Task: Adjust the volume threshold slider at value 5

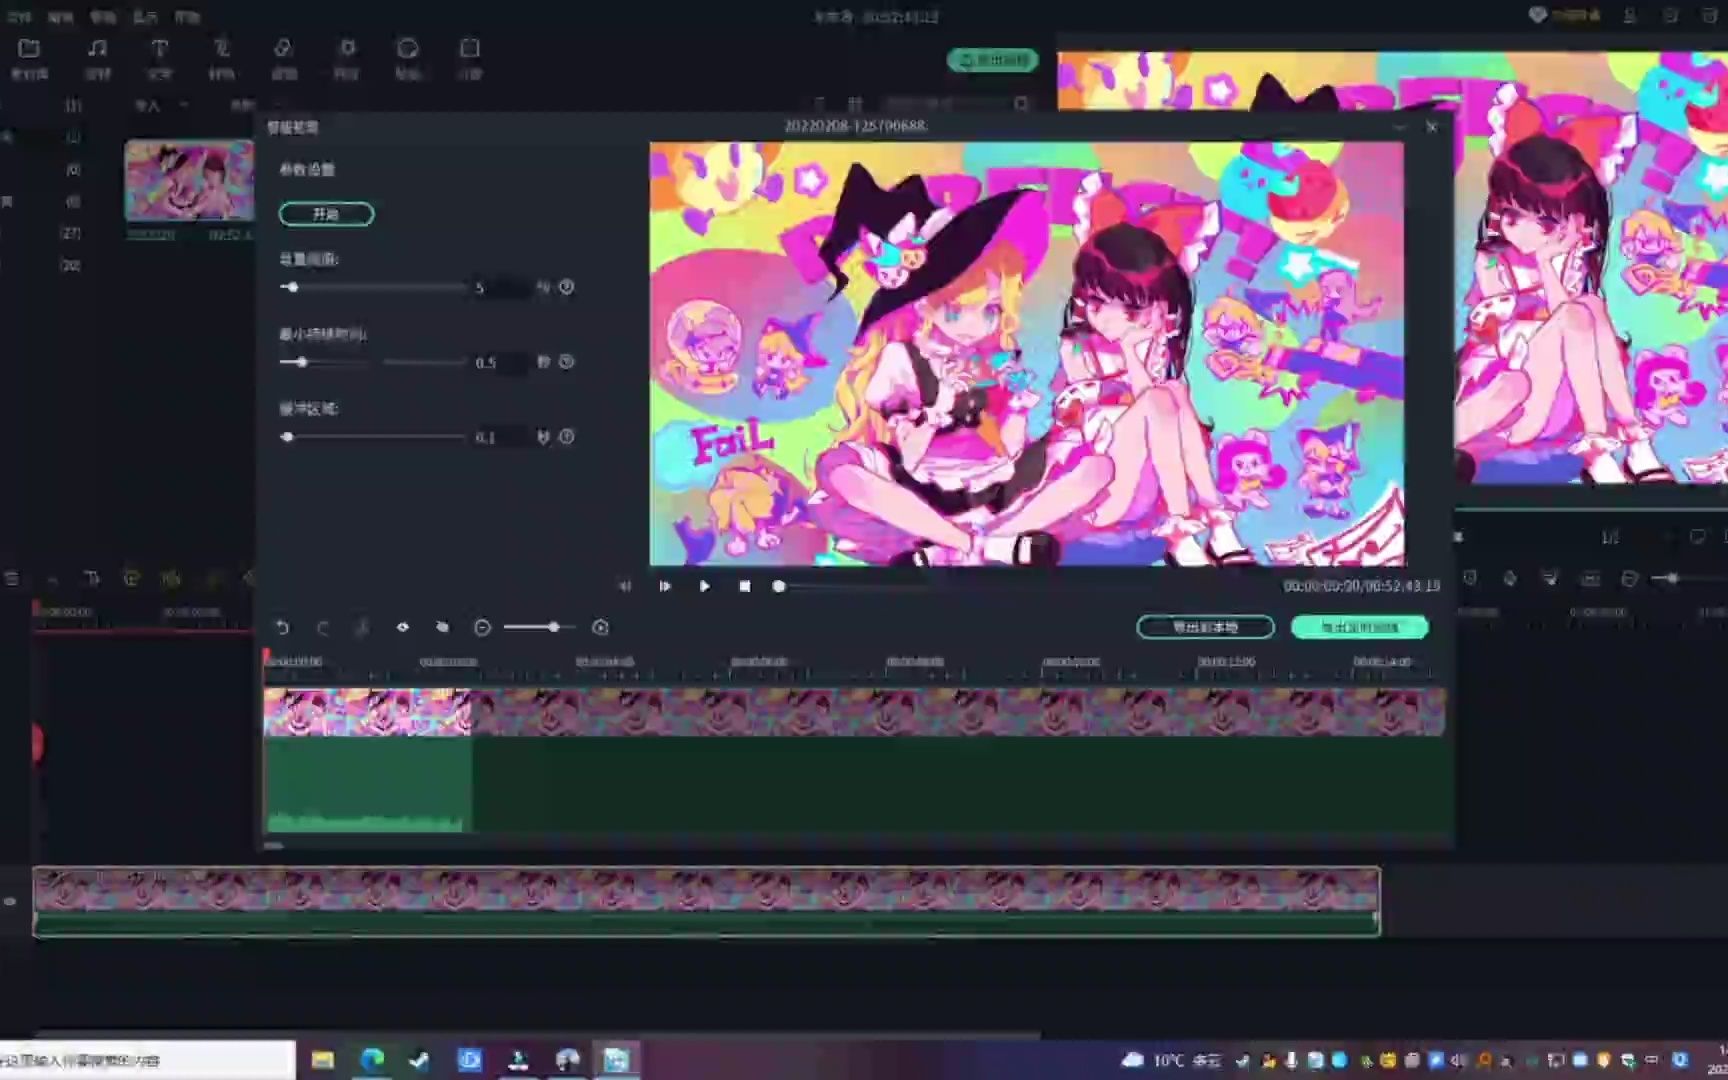Action: point(292,287)
